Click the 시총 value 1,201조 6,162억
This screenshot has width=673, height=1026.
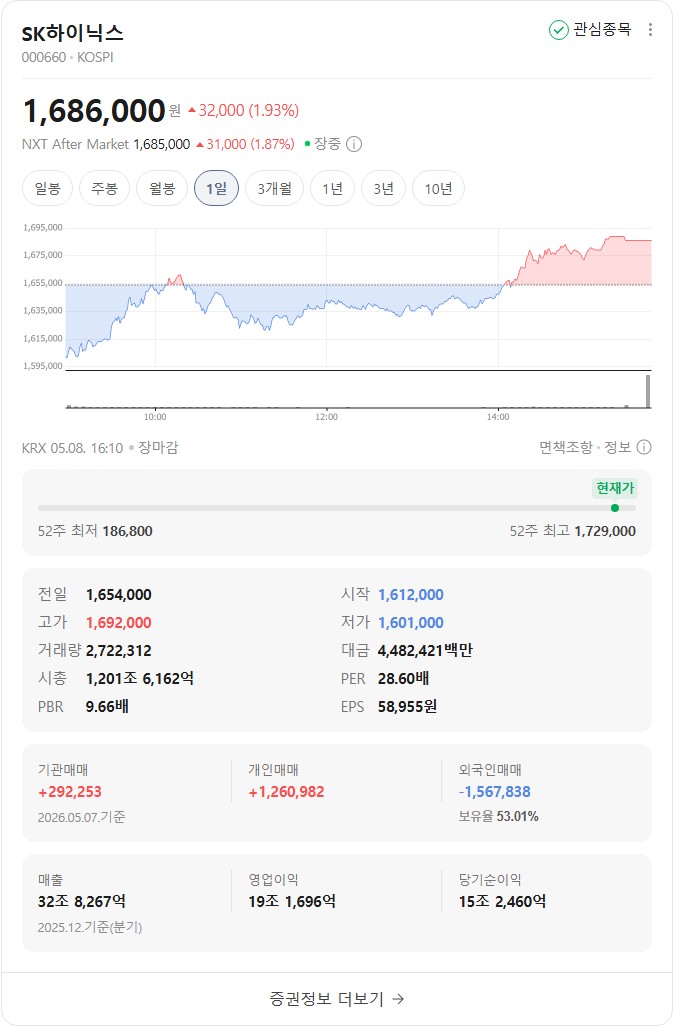click(140, 679)
